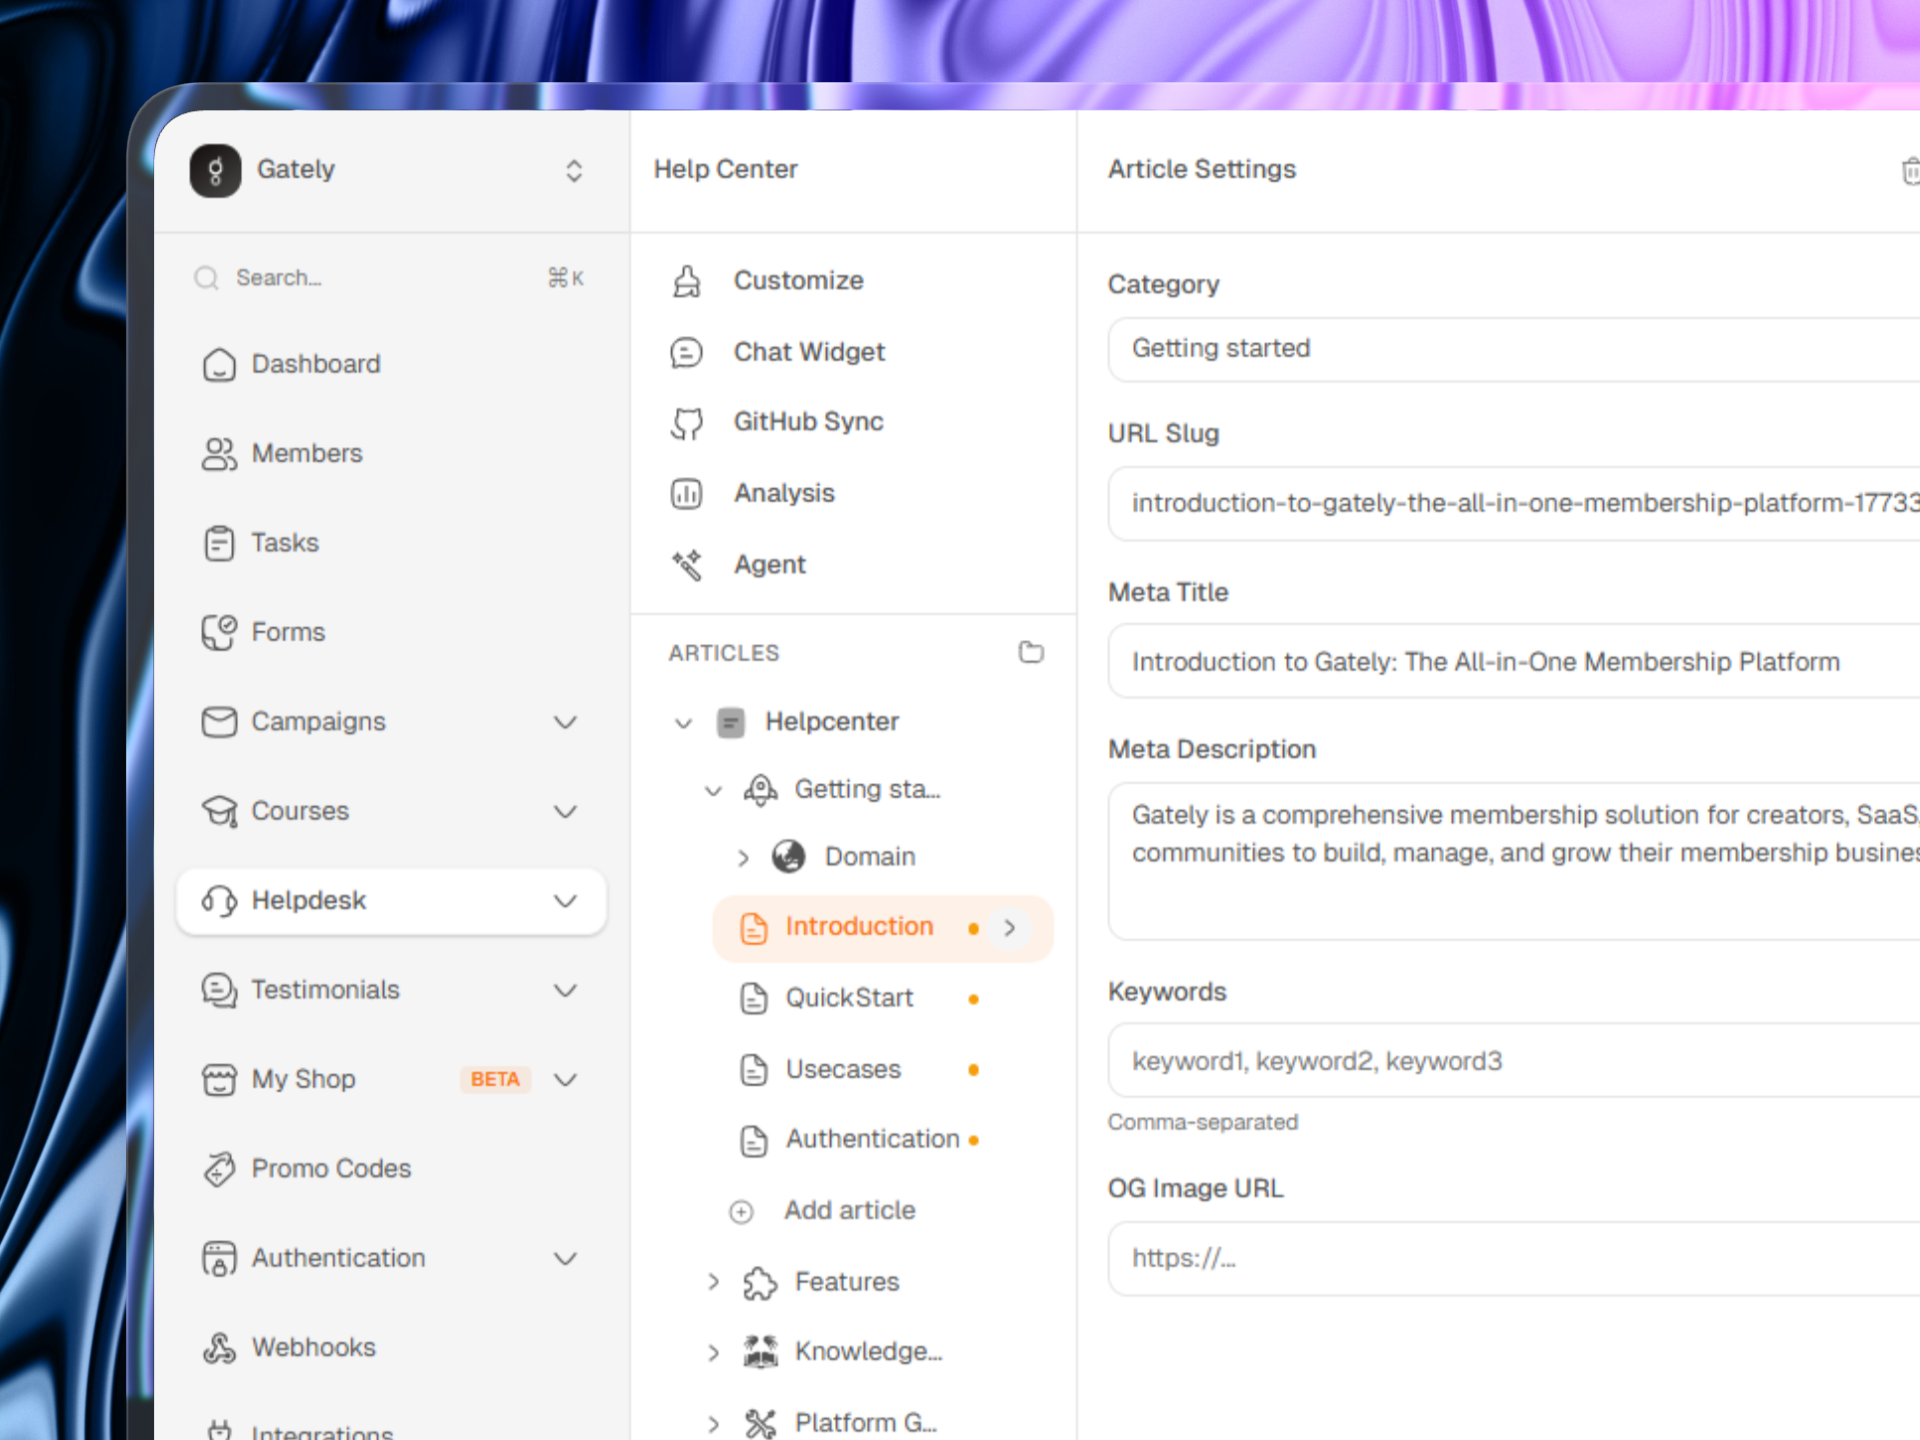Expand the Domain folder in articles

pyautogui.click(x=743, y=858)
